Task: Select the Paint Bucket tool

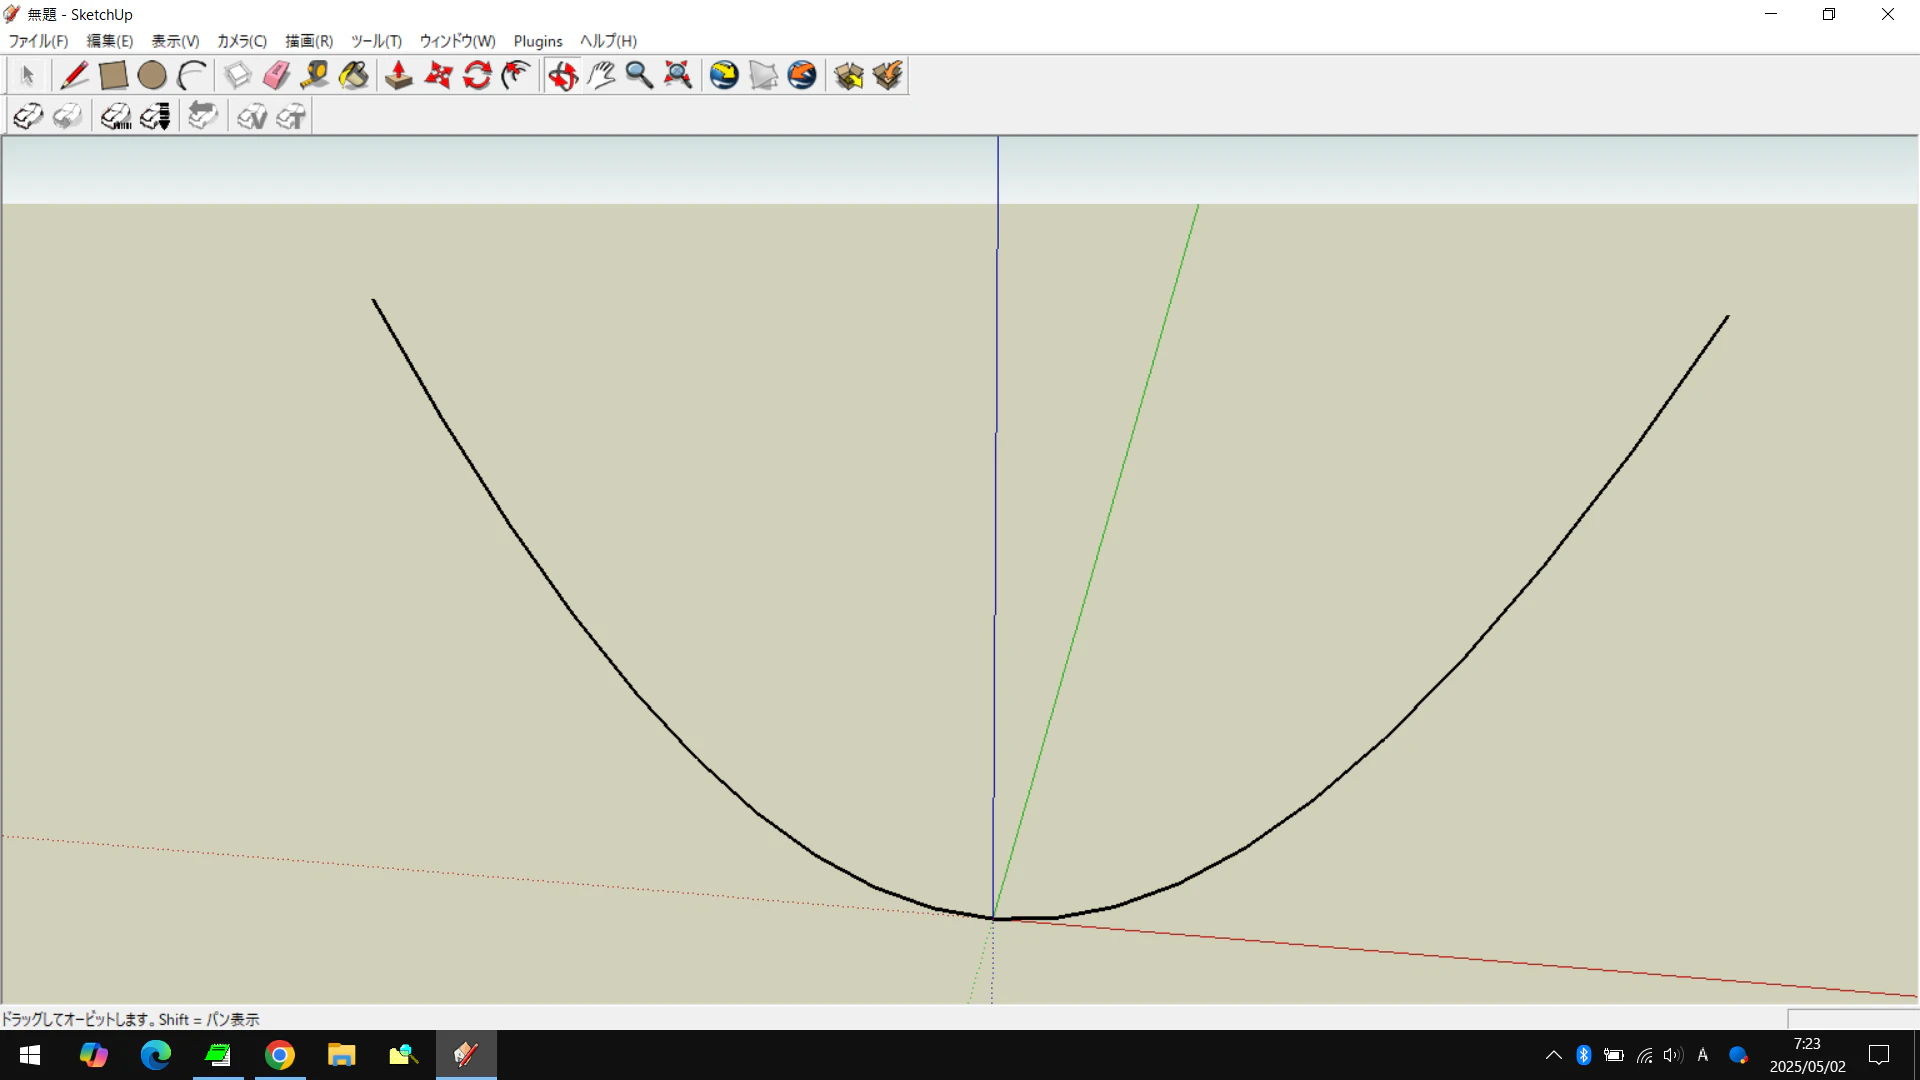Action: (354, 75)
